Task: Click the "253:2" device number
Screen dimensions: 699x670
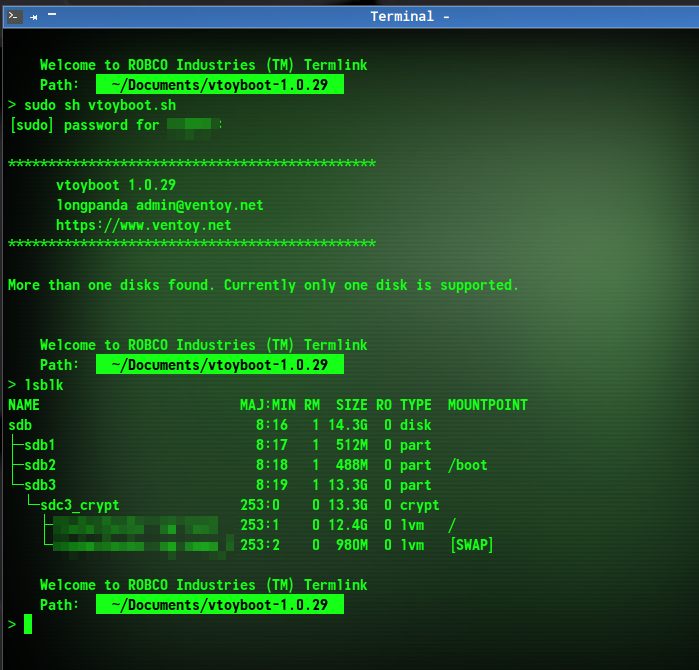Action: (x=260, y=545)
